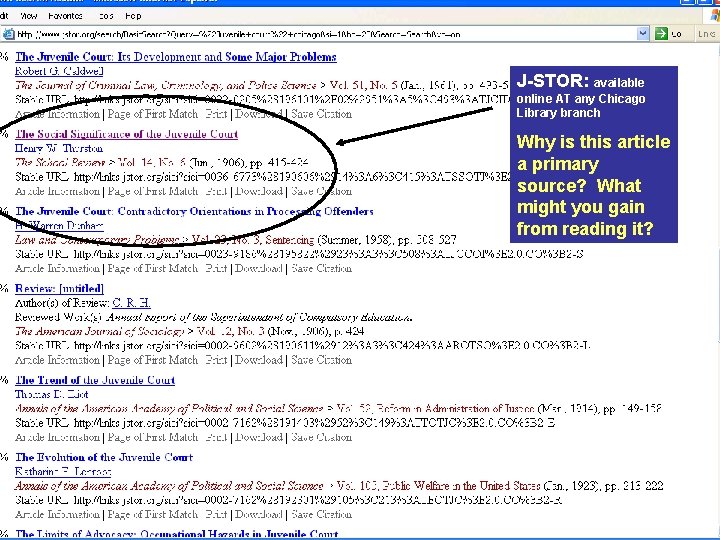Click Annals journal title under Lenroot article
This screenshot has width=720, height=540.
(169, 486)
